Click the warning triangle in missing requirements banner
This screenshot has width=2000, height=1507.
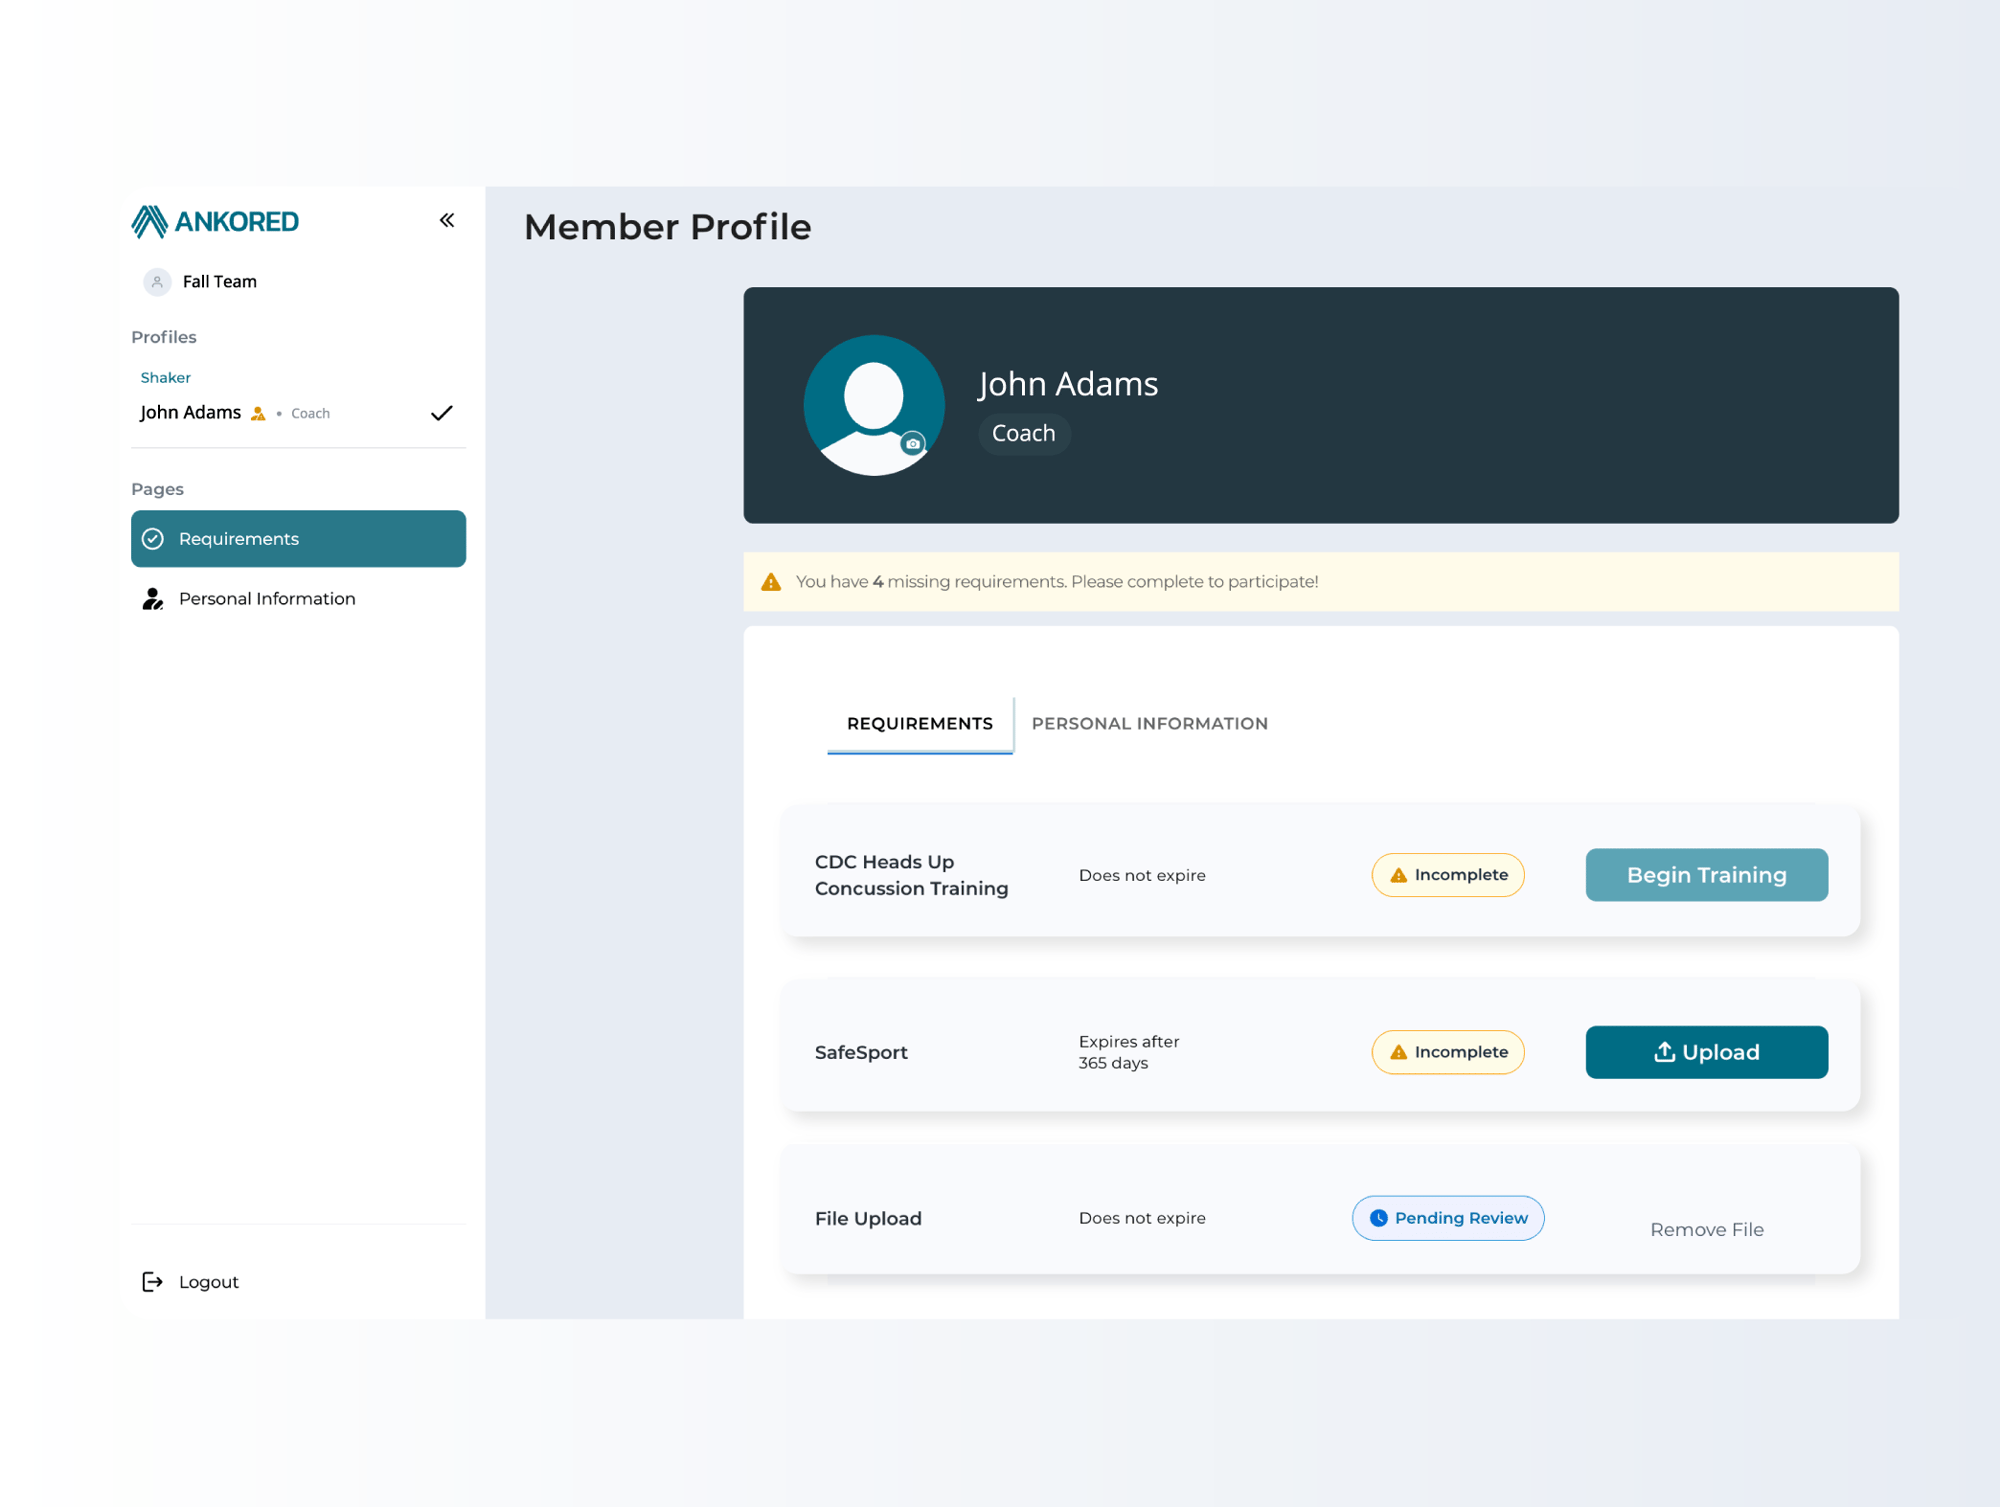click(x=771, y=582)
